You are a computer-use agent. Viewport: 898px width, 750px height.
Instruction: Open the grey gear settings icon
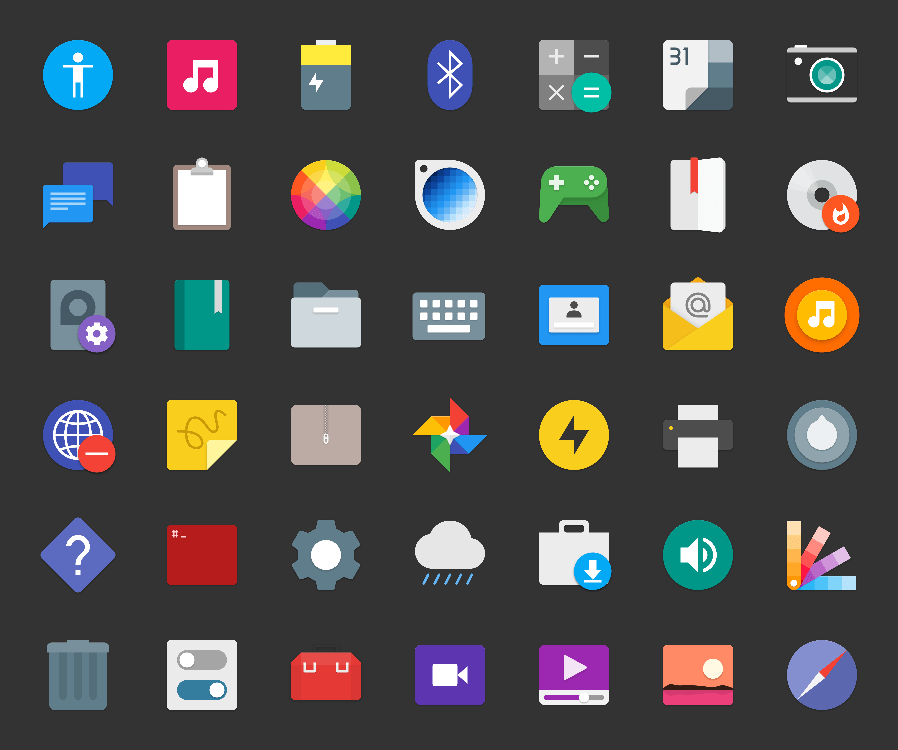(x=326, y=555)
